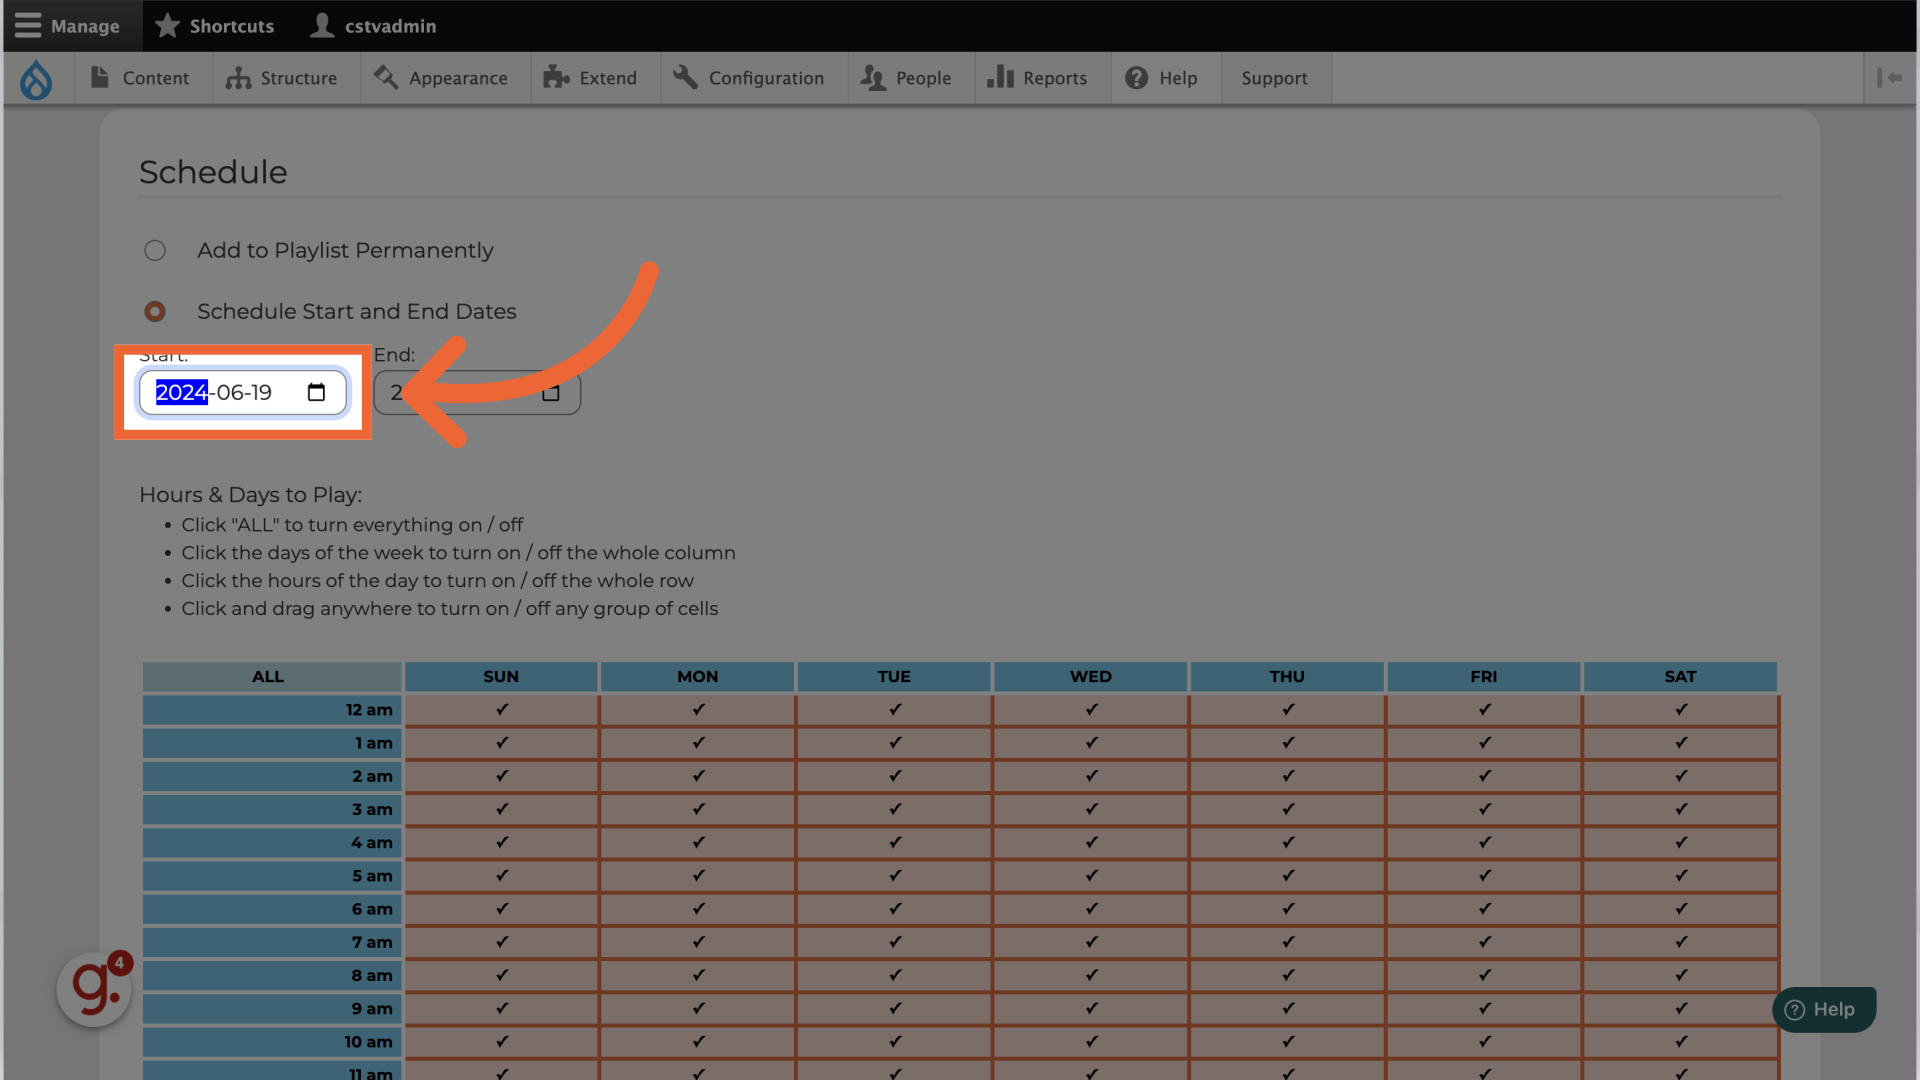Screen dimensions: 1920x1080
Task: Toggle the Sunday 12 am schedule cell
Action: coord(501,710)
